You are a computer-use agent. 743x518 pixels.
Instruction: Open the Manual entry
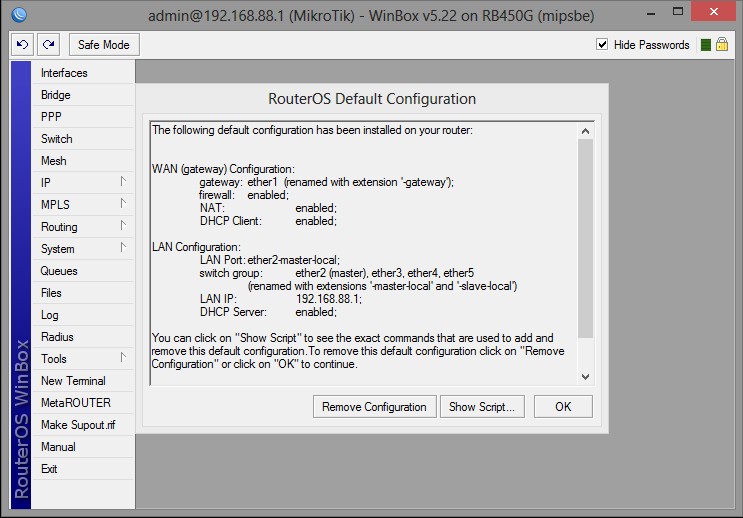click(x=83, y=447)
